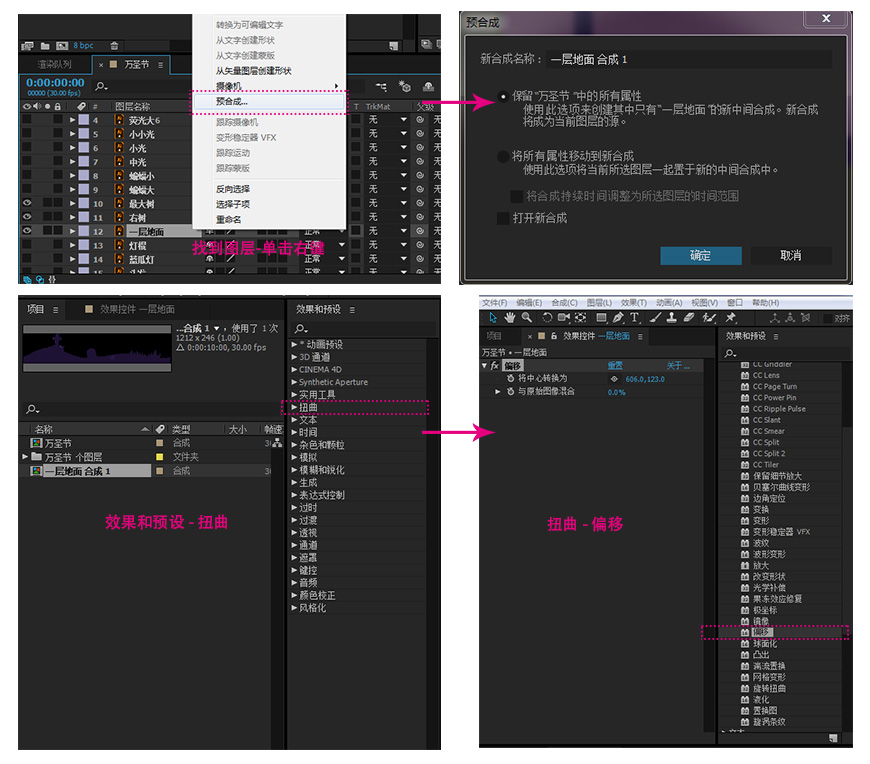Expand the 万圣节 个图层 folder in project panel
Viewport: 870px width, 764px height.
click(x=24, y=457)
